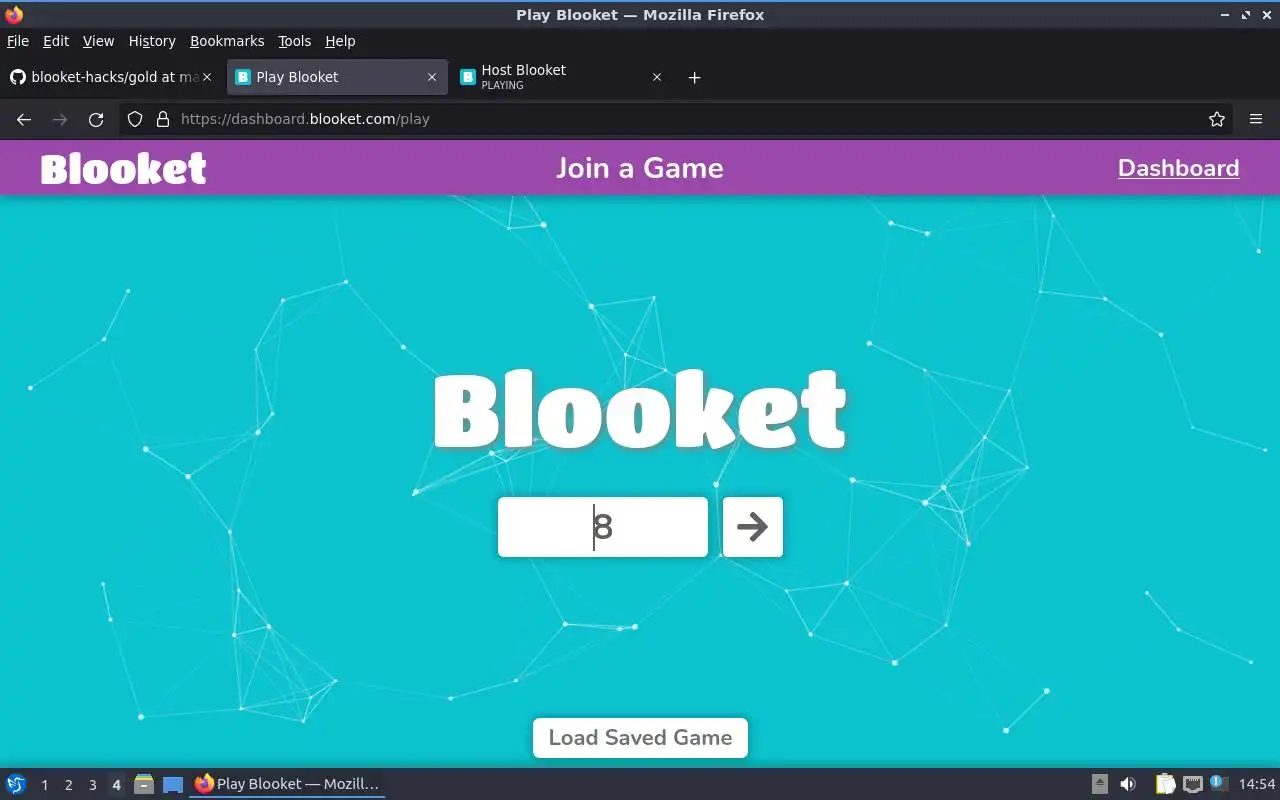This screenshot has height=800, width=1280.
Task: Switch to blooket-hacks/gold GitHub tab
Action: pos(111,77)
